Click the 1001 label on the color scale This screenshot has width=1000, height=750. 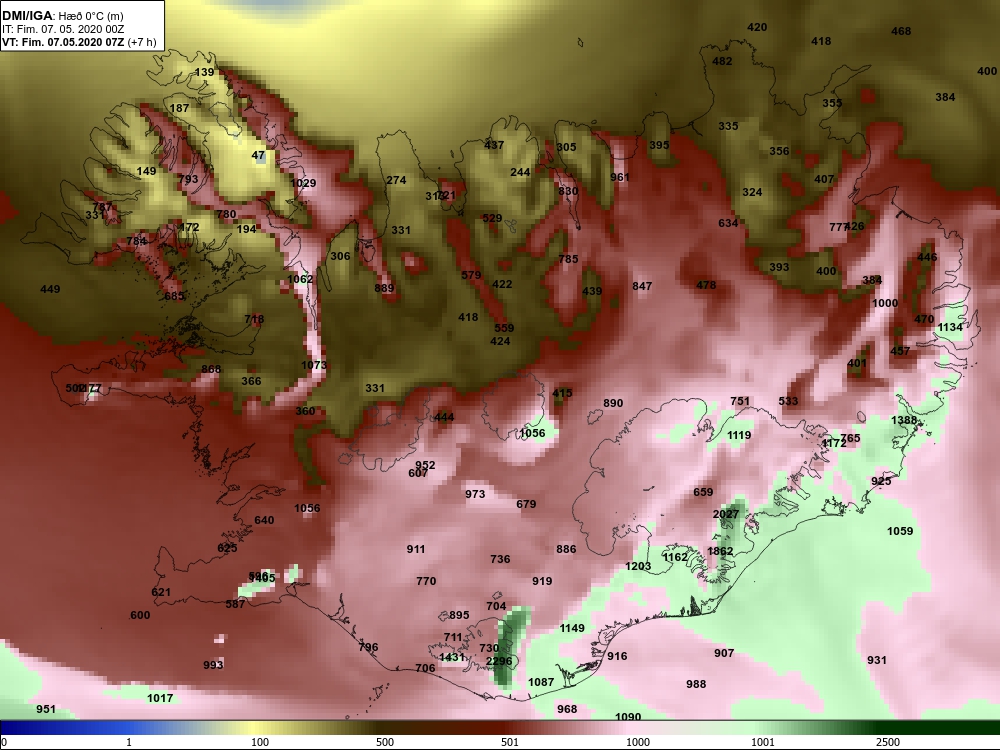pos(763,742)
